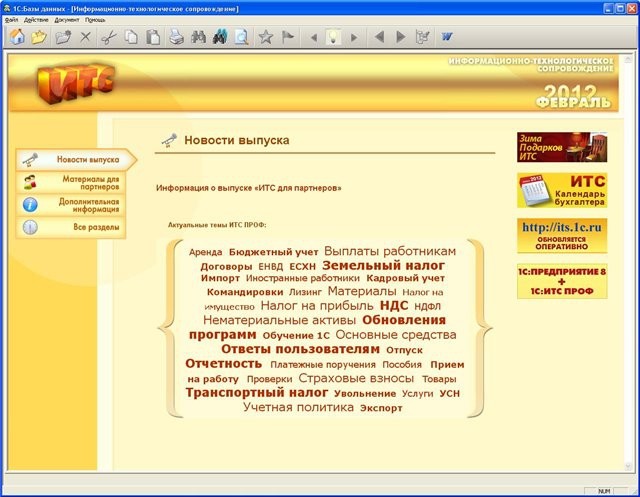Click the УСН topic link
Viewport: 640px width, 497px height.
coord(450,394)
